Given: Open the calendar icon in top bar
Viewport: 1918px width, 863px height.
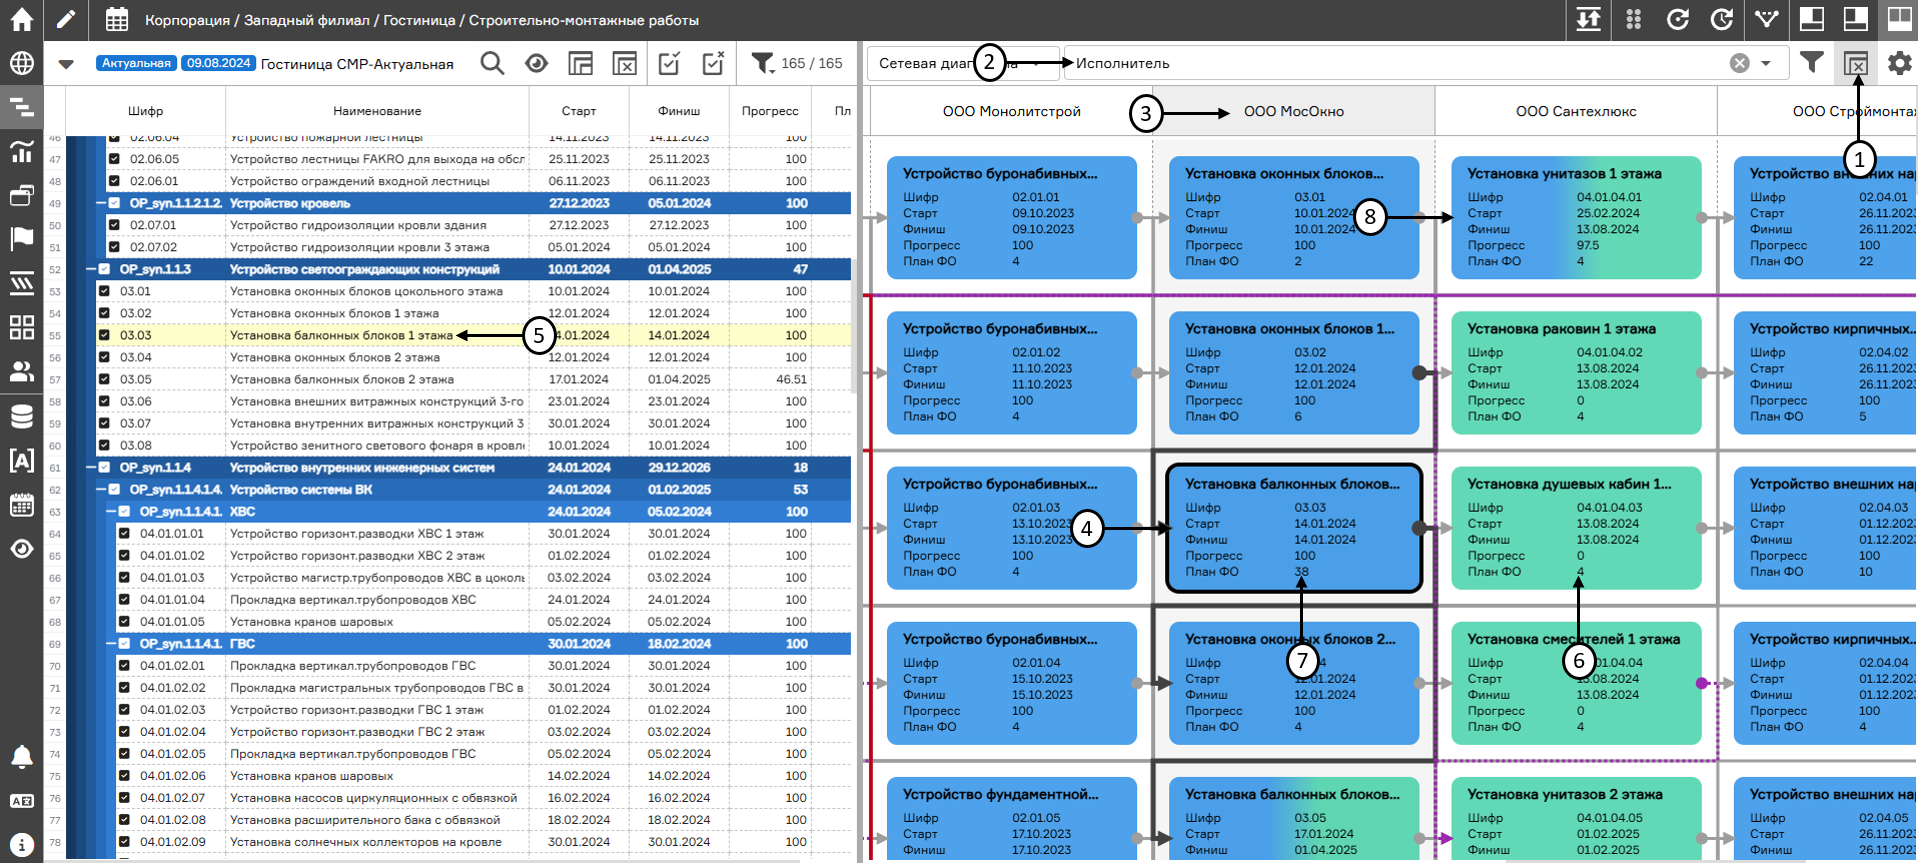Looking at the screenshot, I should click(x=117, y=19).
